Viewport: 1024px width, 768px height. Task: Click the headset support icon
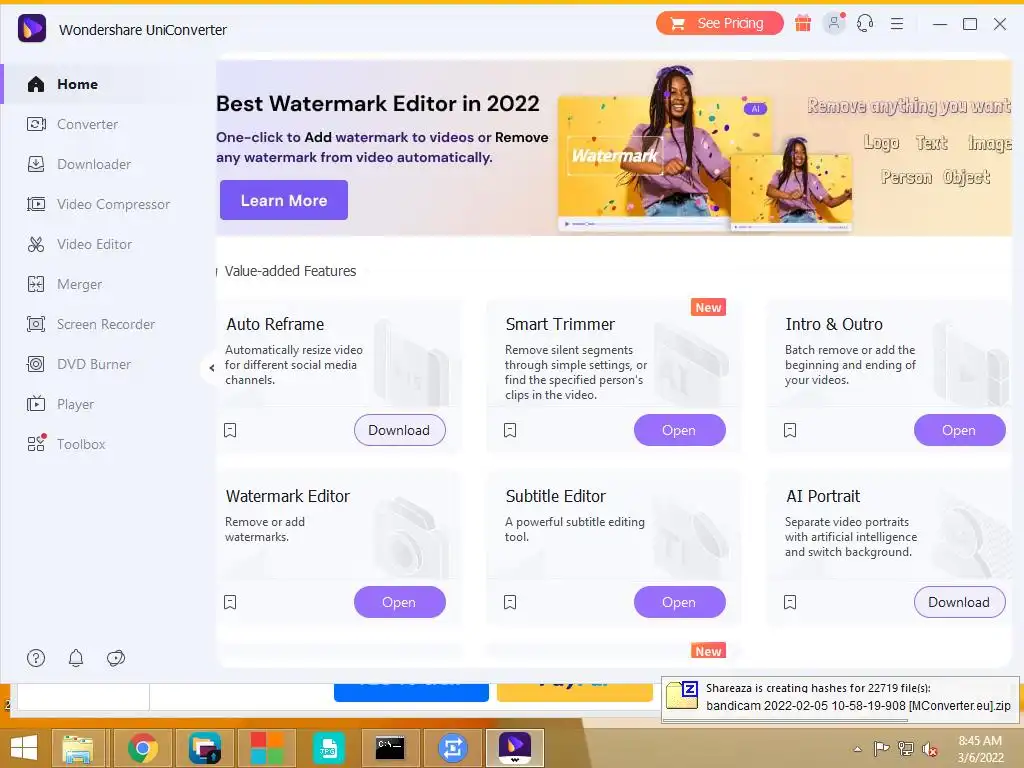click(865, 24)
